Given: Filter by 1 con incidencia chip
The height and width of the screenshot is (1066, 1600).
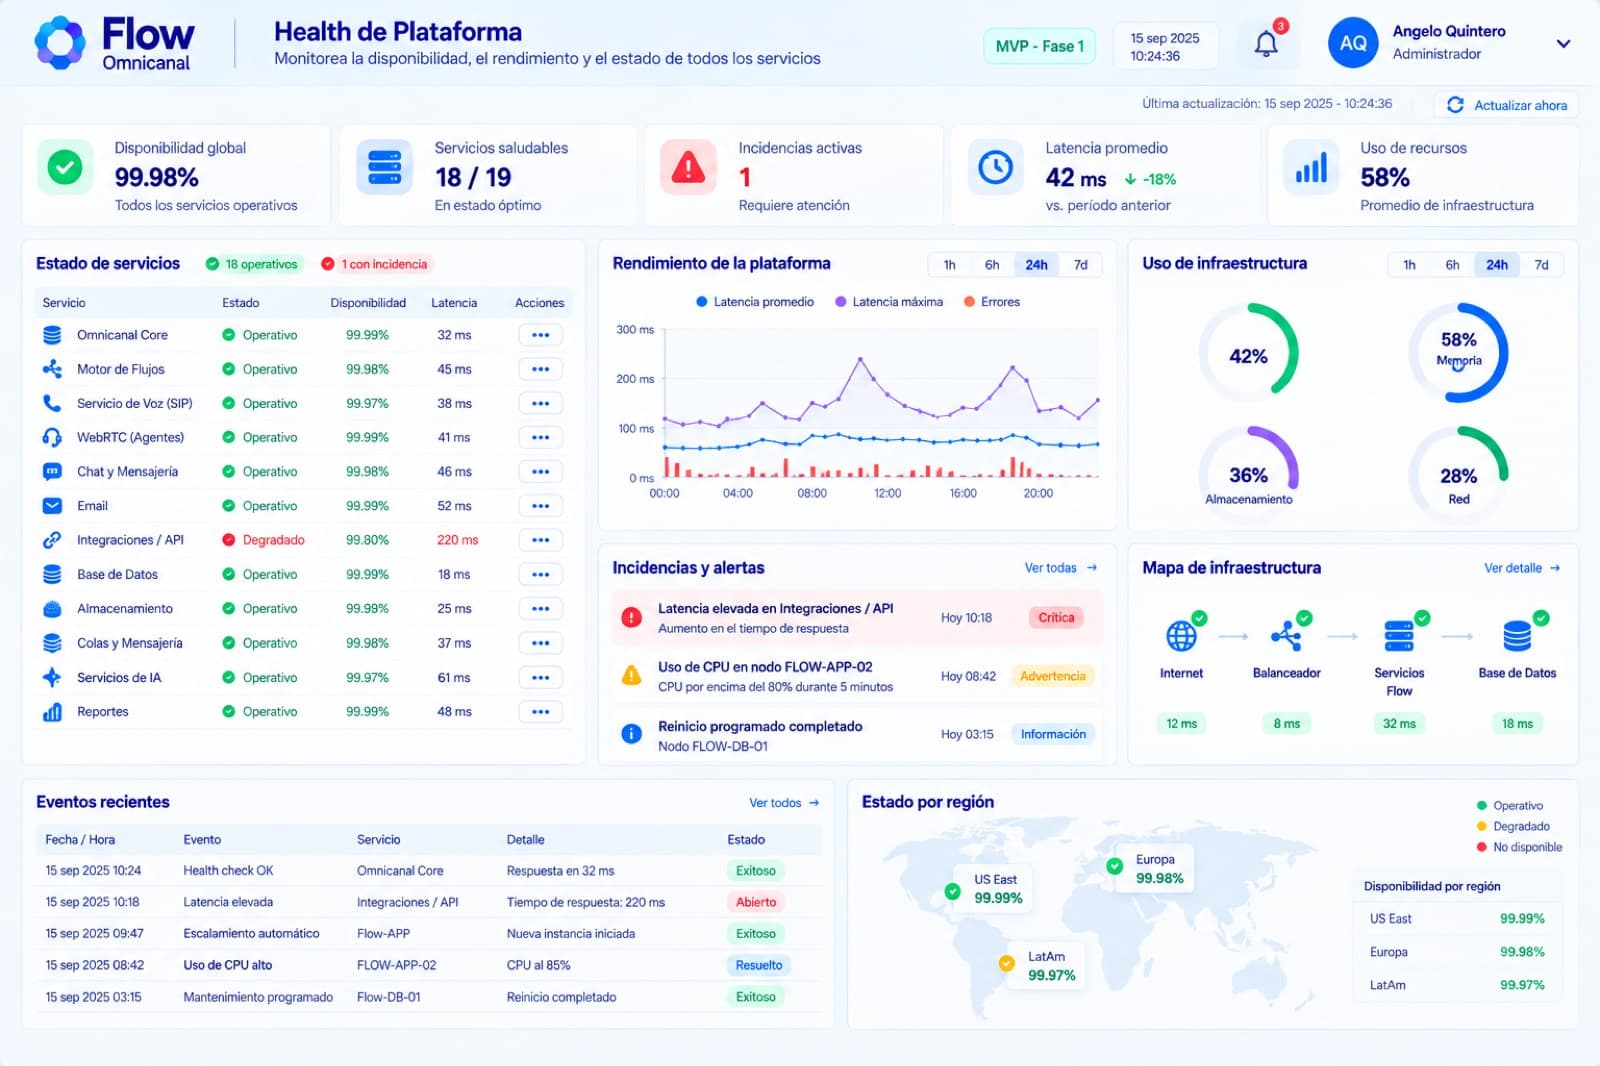Looking at the screenshot, I should pos(375,264).
